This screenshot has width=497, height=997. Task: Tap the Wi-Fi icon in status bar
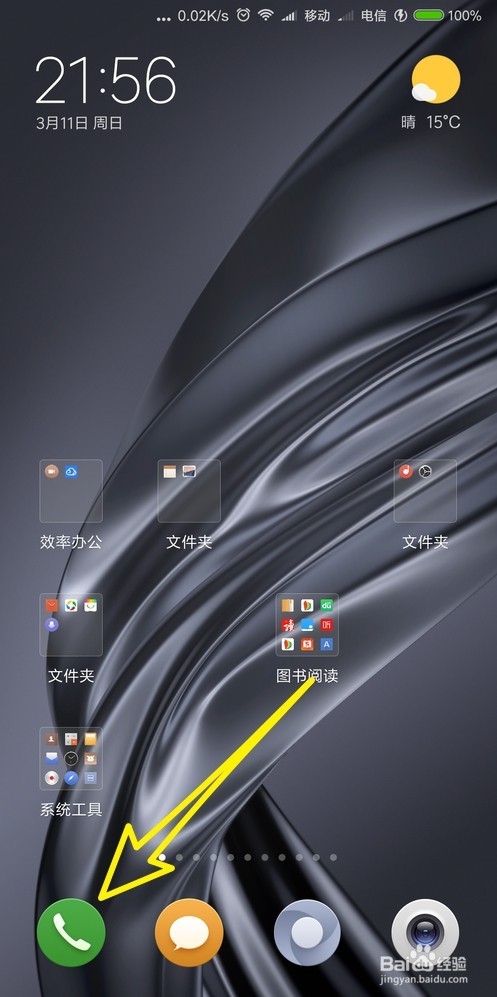pos(266,16)
